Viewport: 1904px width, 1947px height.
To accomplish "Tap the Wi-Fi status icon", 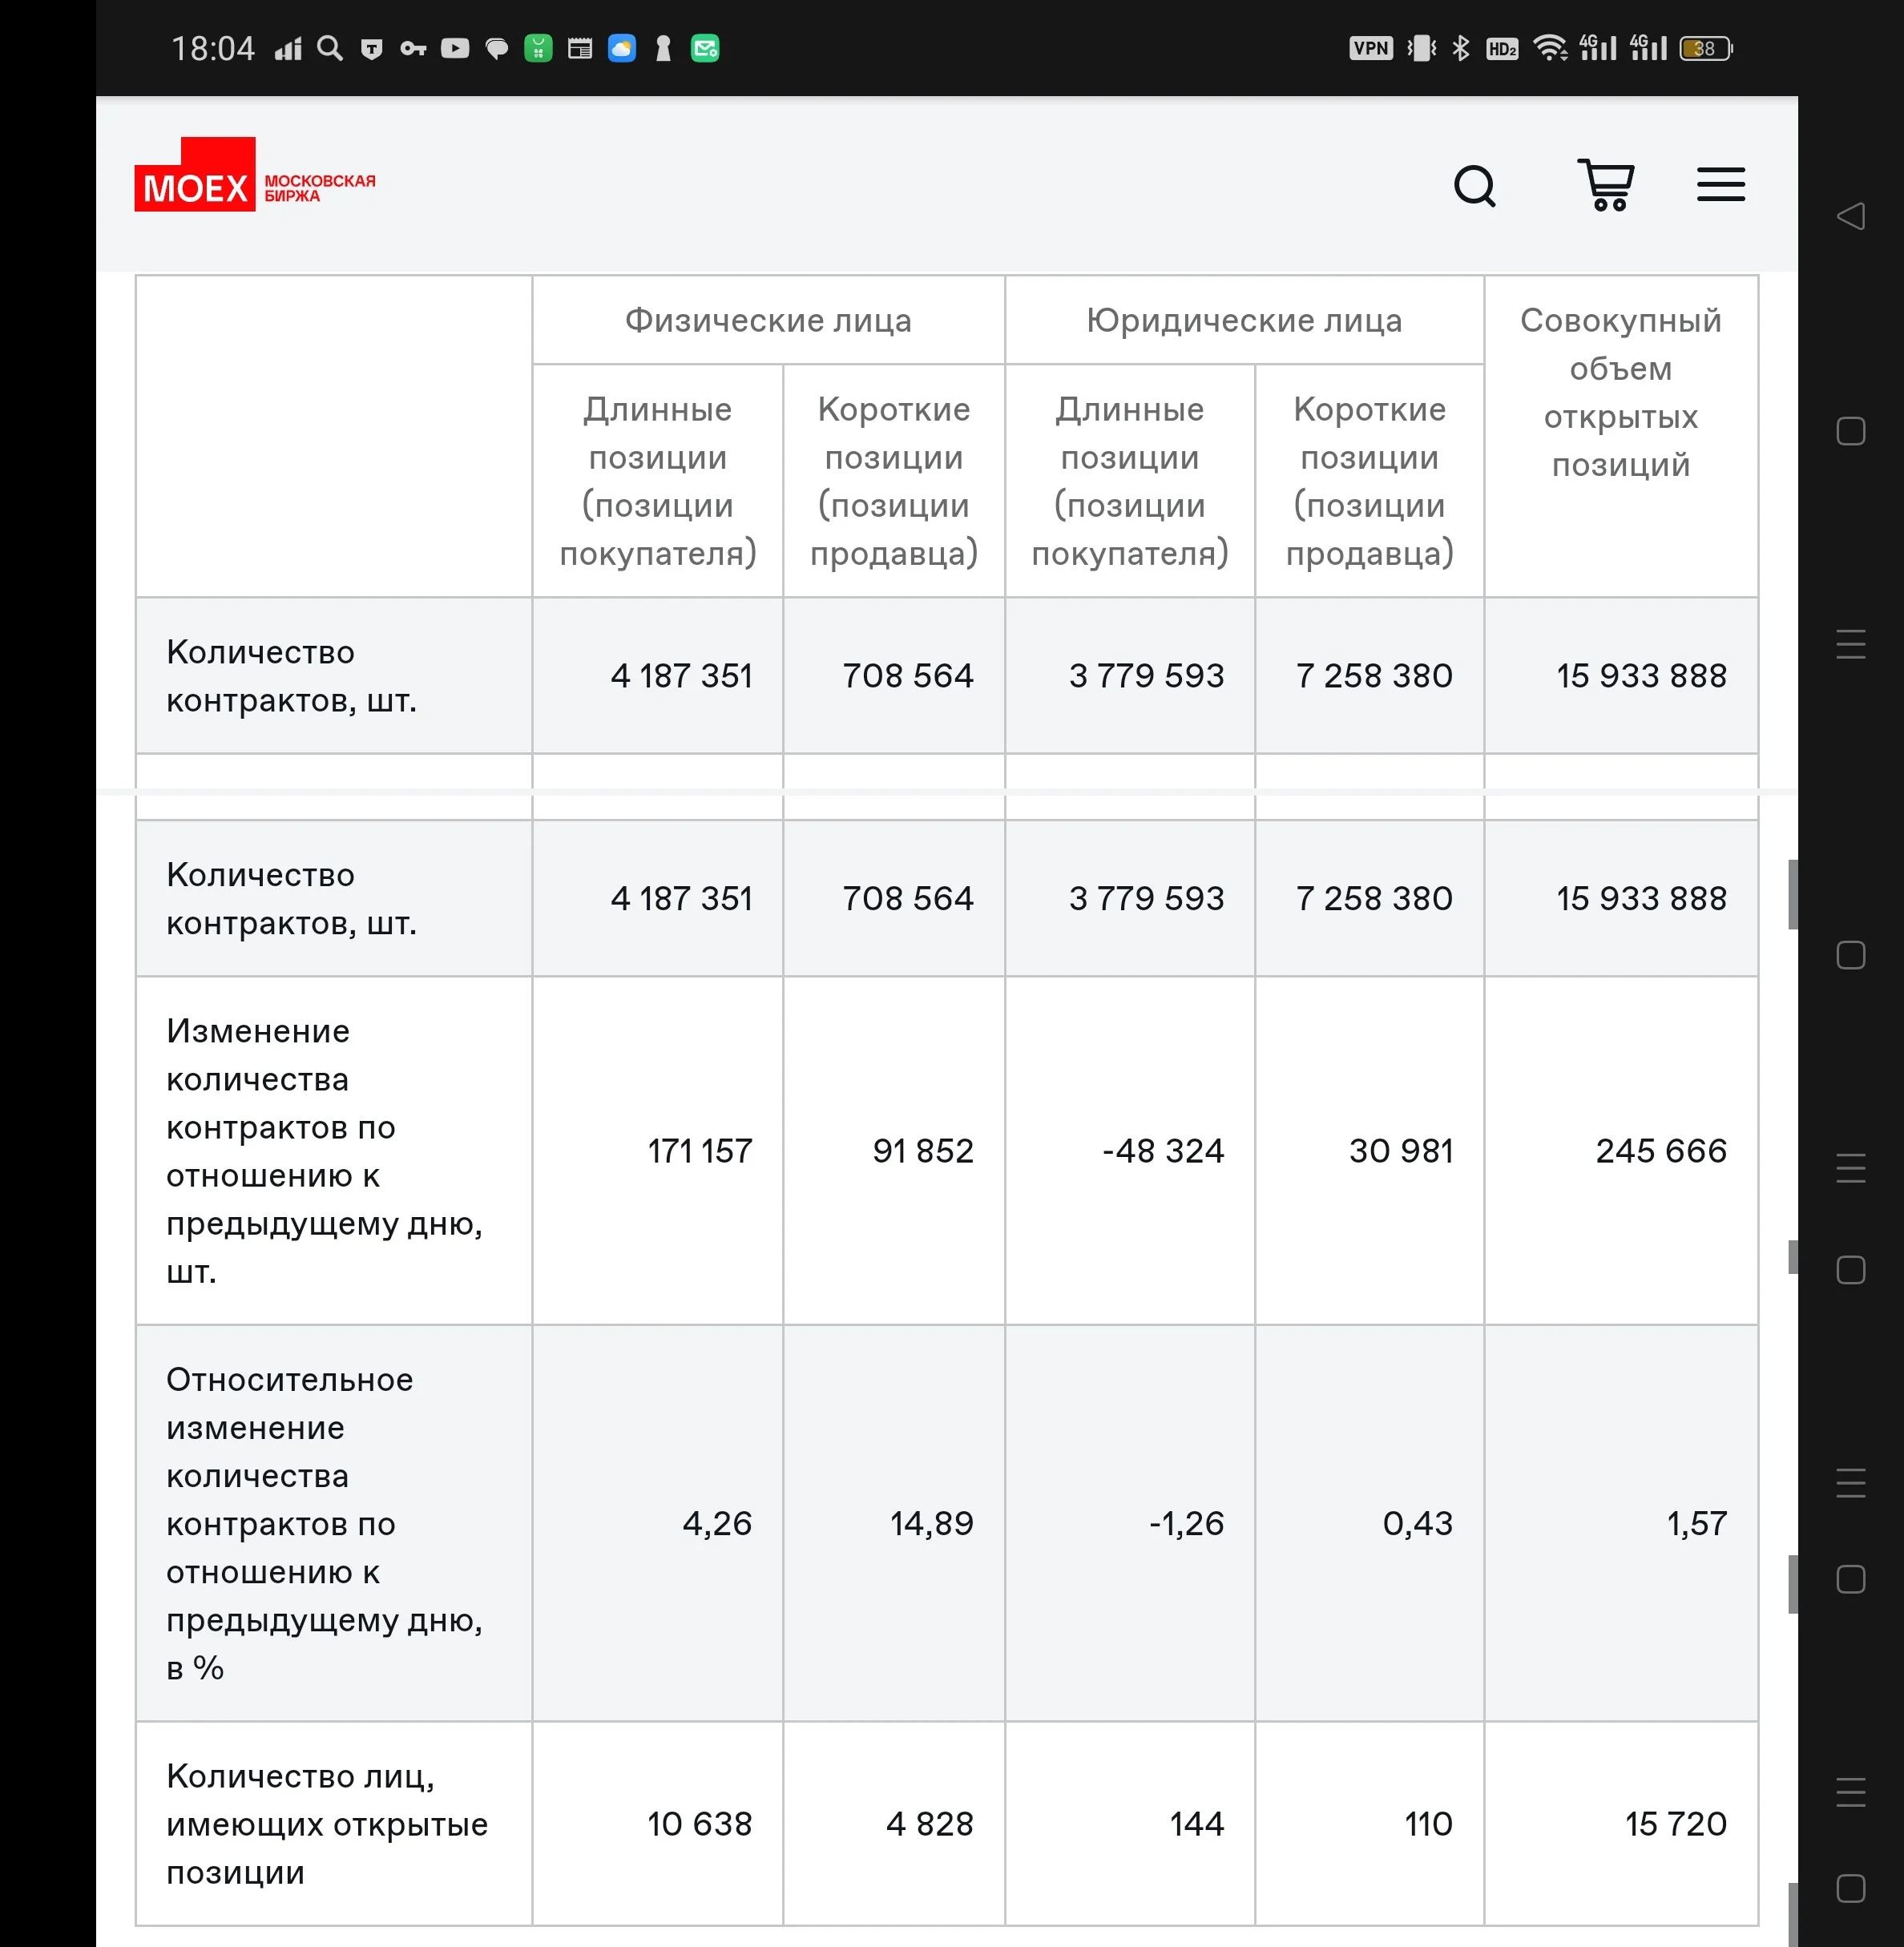I will (x=1550, y=48).
